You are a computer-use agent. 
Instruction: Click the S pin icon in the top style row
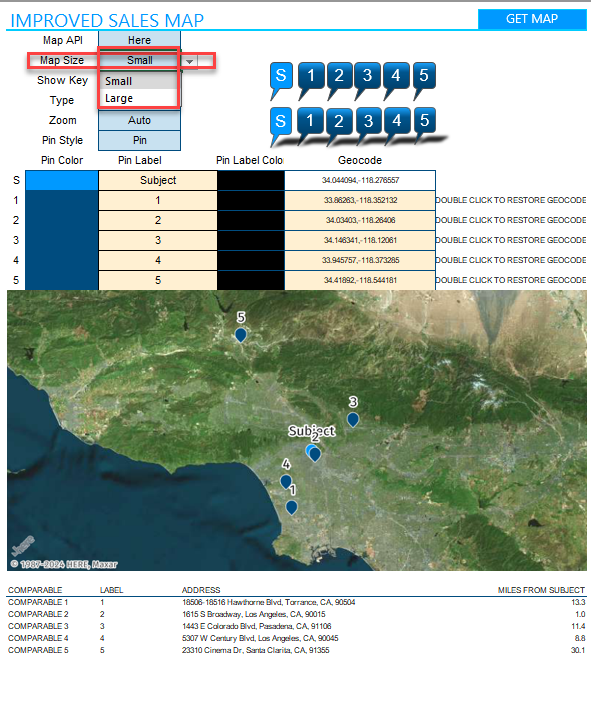click(281, 77)
